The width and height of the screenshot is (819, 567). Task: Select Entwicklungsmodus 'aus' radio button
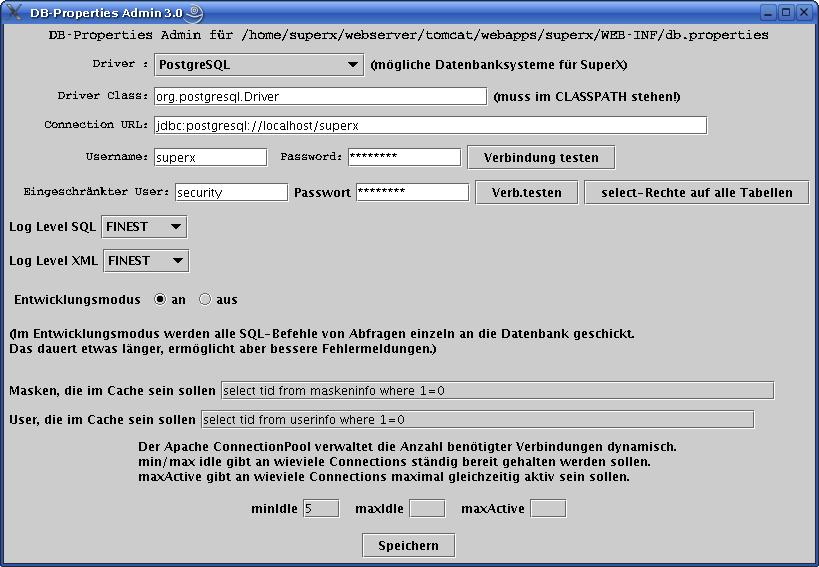[x=205, y=299]
